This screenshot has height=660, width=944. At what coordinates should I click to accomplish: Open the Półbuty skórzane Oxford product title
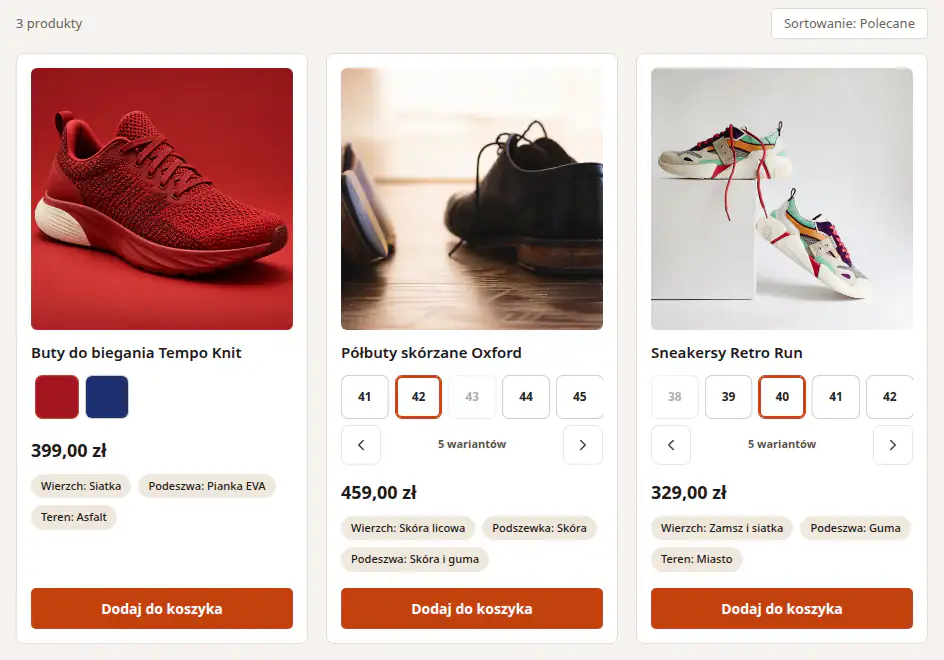tap(431, 353)
